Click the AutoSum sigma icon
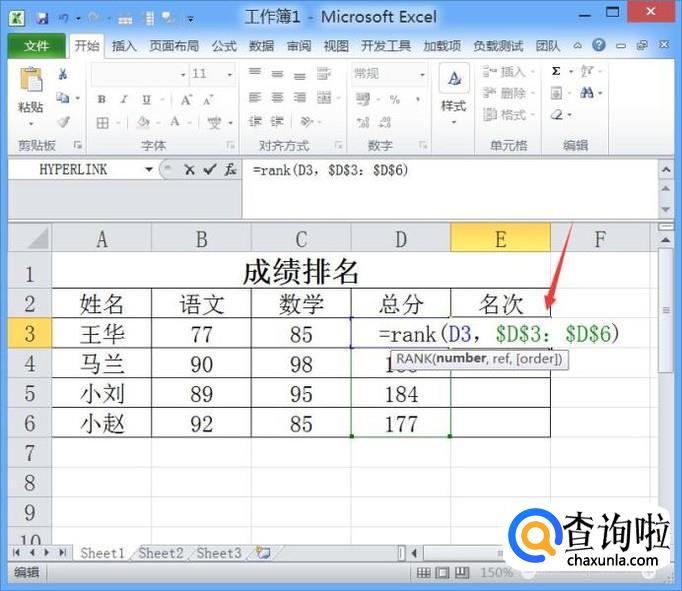The image size is (682, 591). 556,71
